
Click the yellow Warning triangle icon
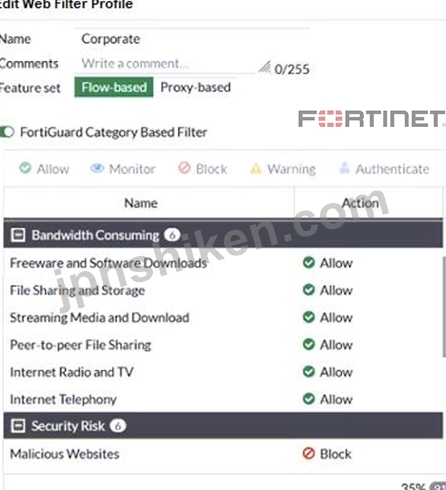tap(255, 169)
